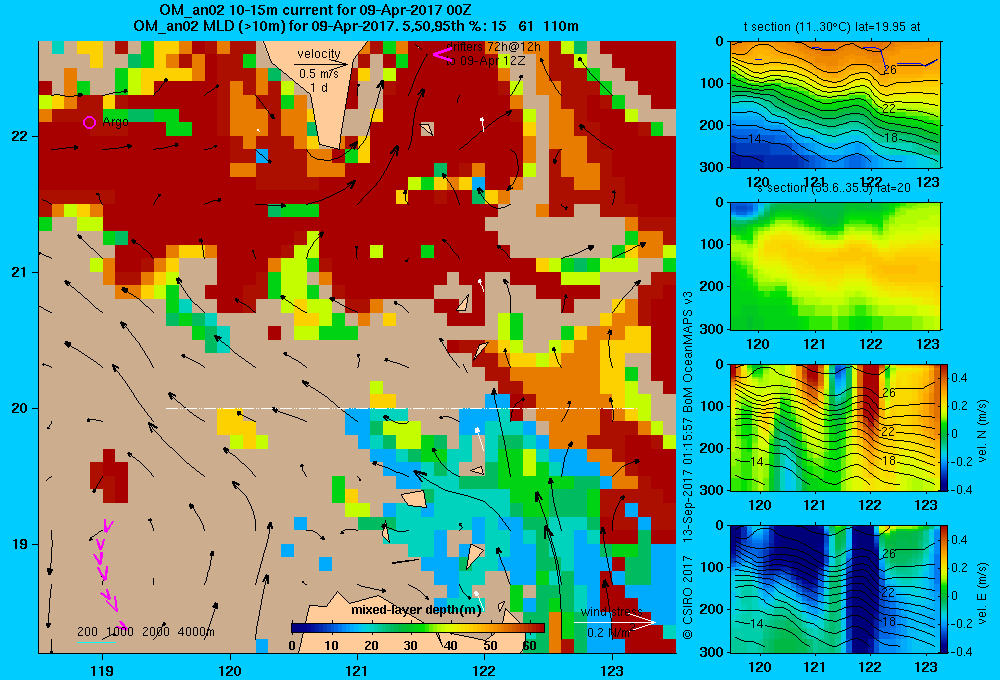Viewport: 1000px width, 680px height.
Task: Click longitude label '121' on main map axis
Action: coord(357,670)
